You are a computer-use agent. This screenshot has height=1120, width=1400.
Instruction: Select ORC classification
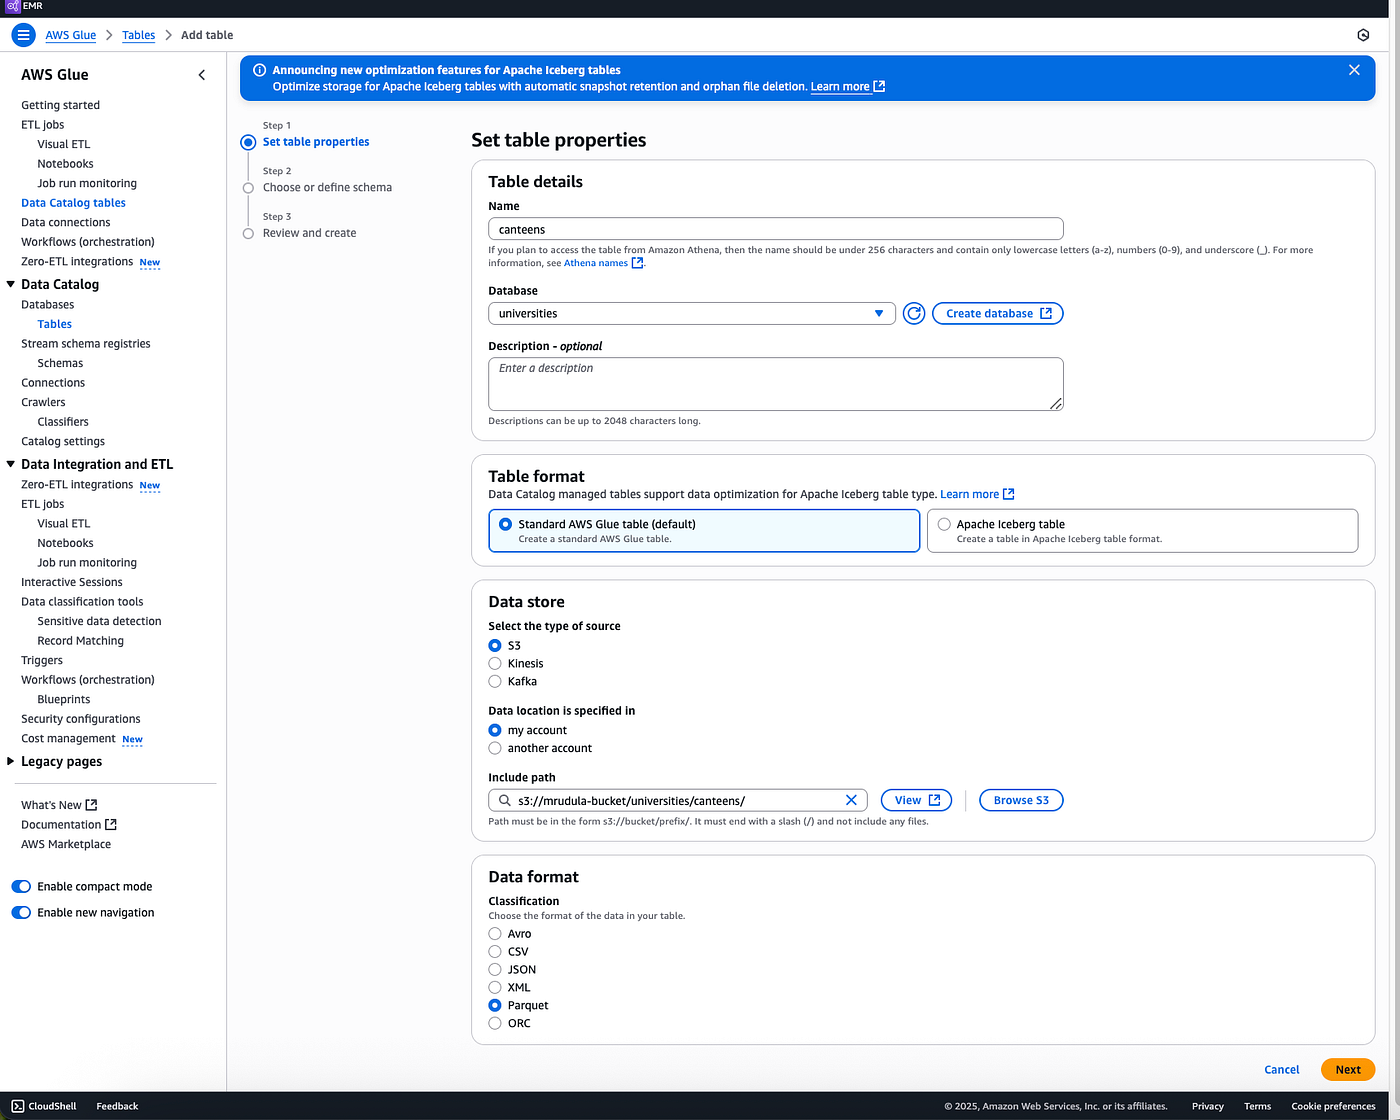pos(495,1024)
